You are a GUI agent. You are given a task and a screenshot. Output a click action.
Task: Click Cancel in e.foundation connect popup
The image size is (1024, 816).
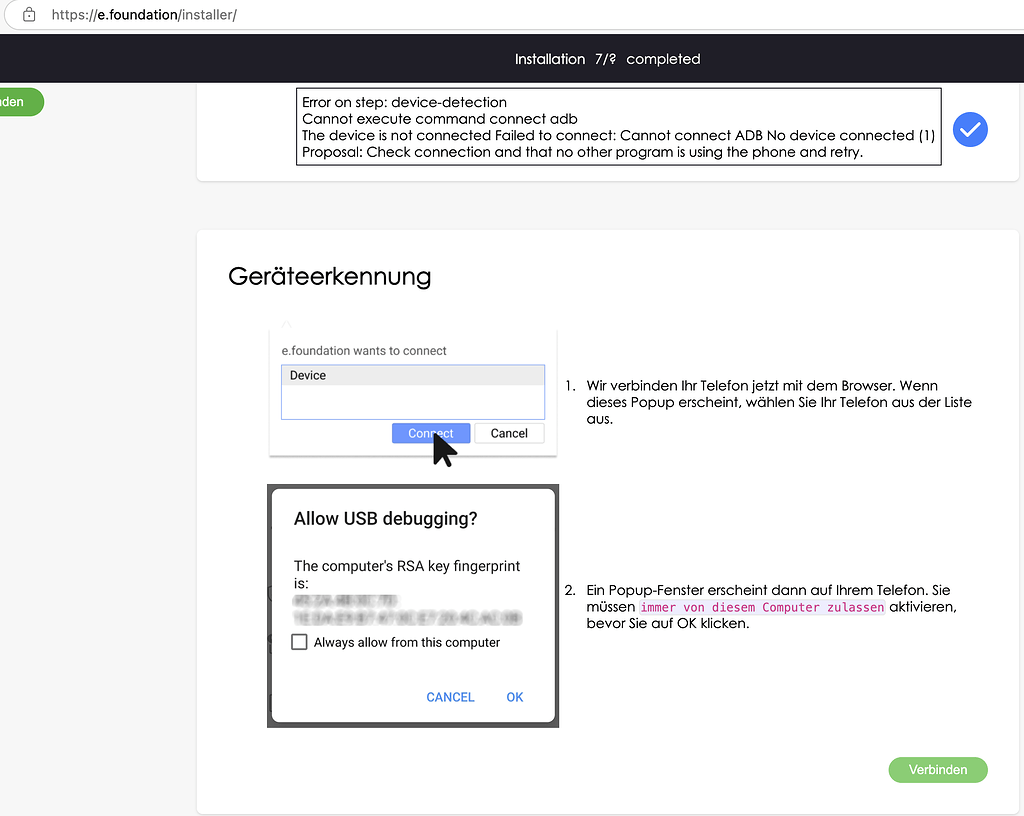[509, 433]
